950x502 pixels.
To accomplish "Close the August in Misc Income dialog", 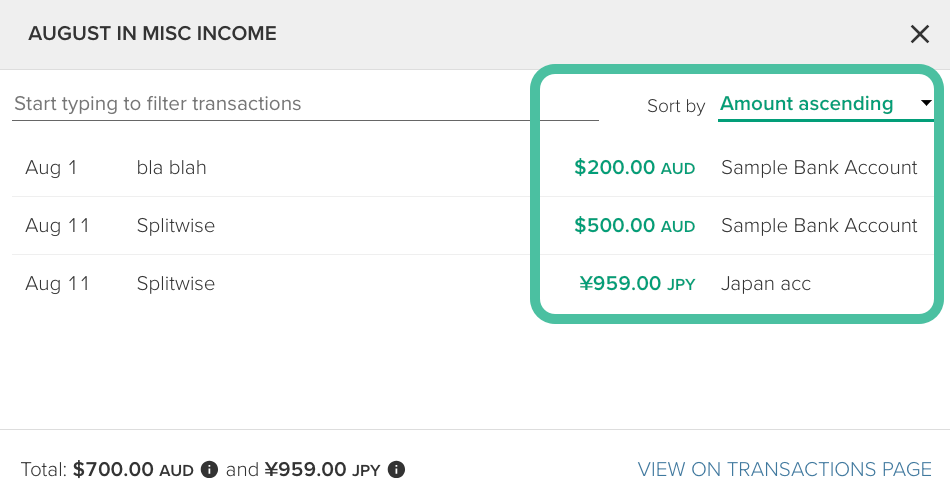I will click(x=920, y=34).
